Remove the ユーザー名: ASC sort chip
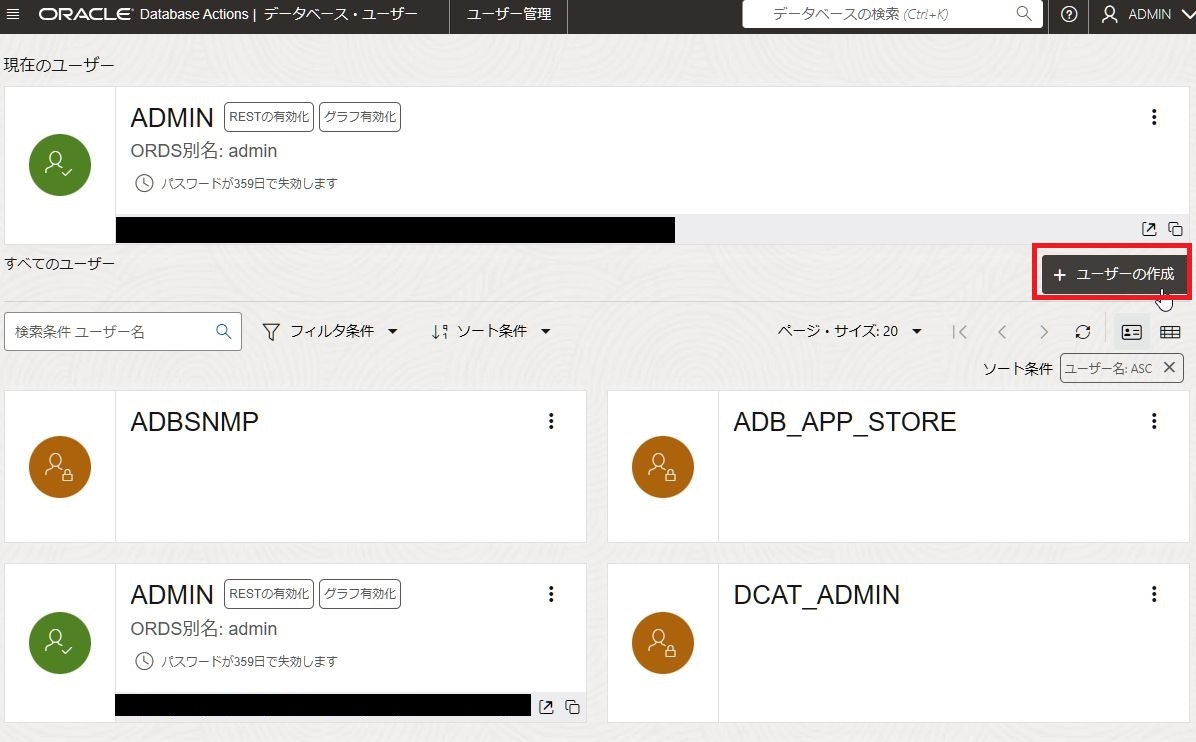The width and height of the screenshot is (1196, 742). [x=1169, y=368]
